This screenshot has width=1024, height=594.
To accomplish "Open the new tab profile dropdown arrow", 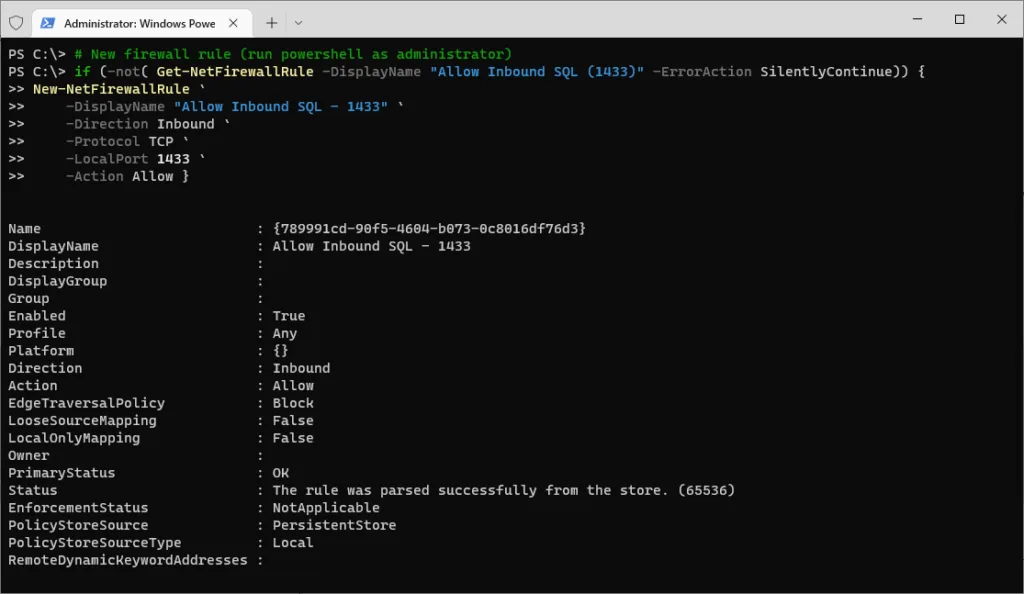I will tap(298, 23).
